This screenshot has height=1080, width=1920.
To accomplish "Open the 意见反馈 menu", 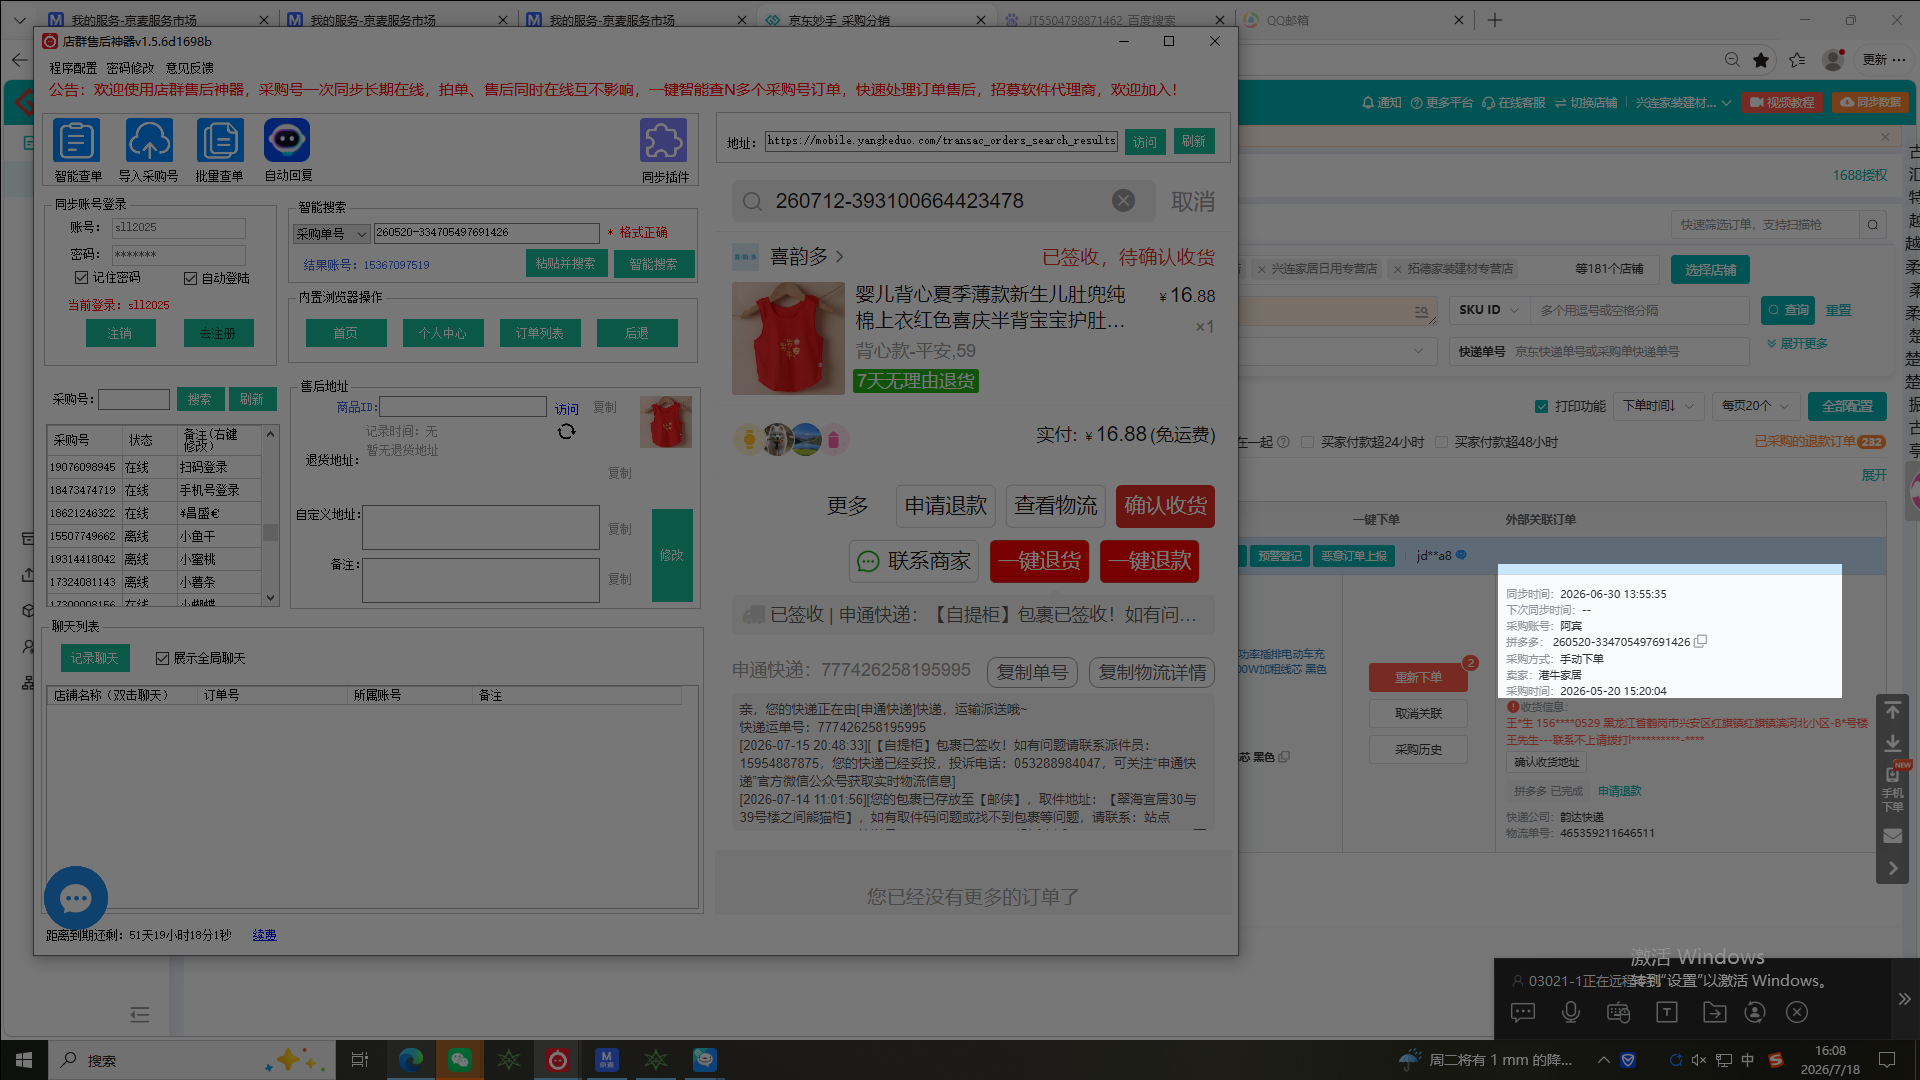I will (x=189, y=68).
